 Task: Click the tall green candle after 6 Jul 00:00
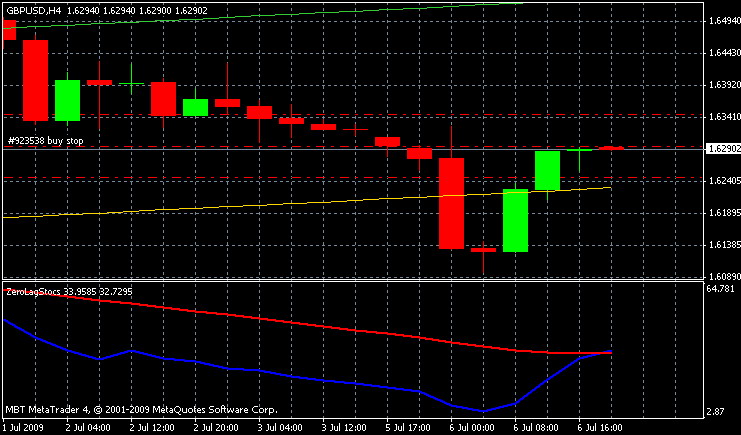pos(515,220)
